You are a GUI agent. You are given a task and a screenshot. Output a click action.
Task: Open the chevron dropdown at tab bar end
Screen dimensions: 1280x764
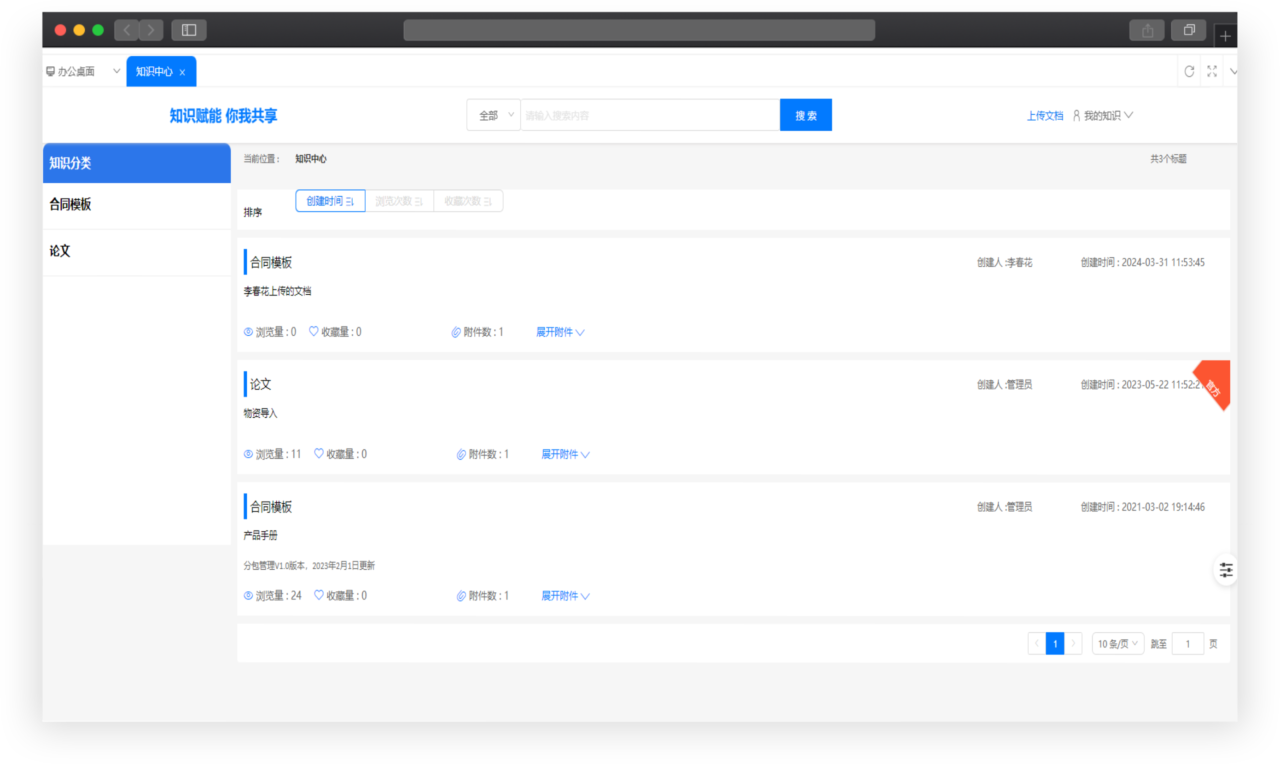point(1232,71)
